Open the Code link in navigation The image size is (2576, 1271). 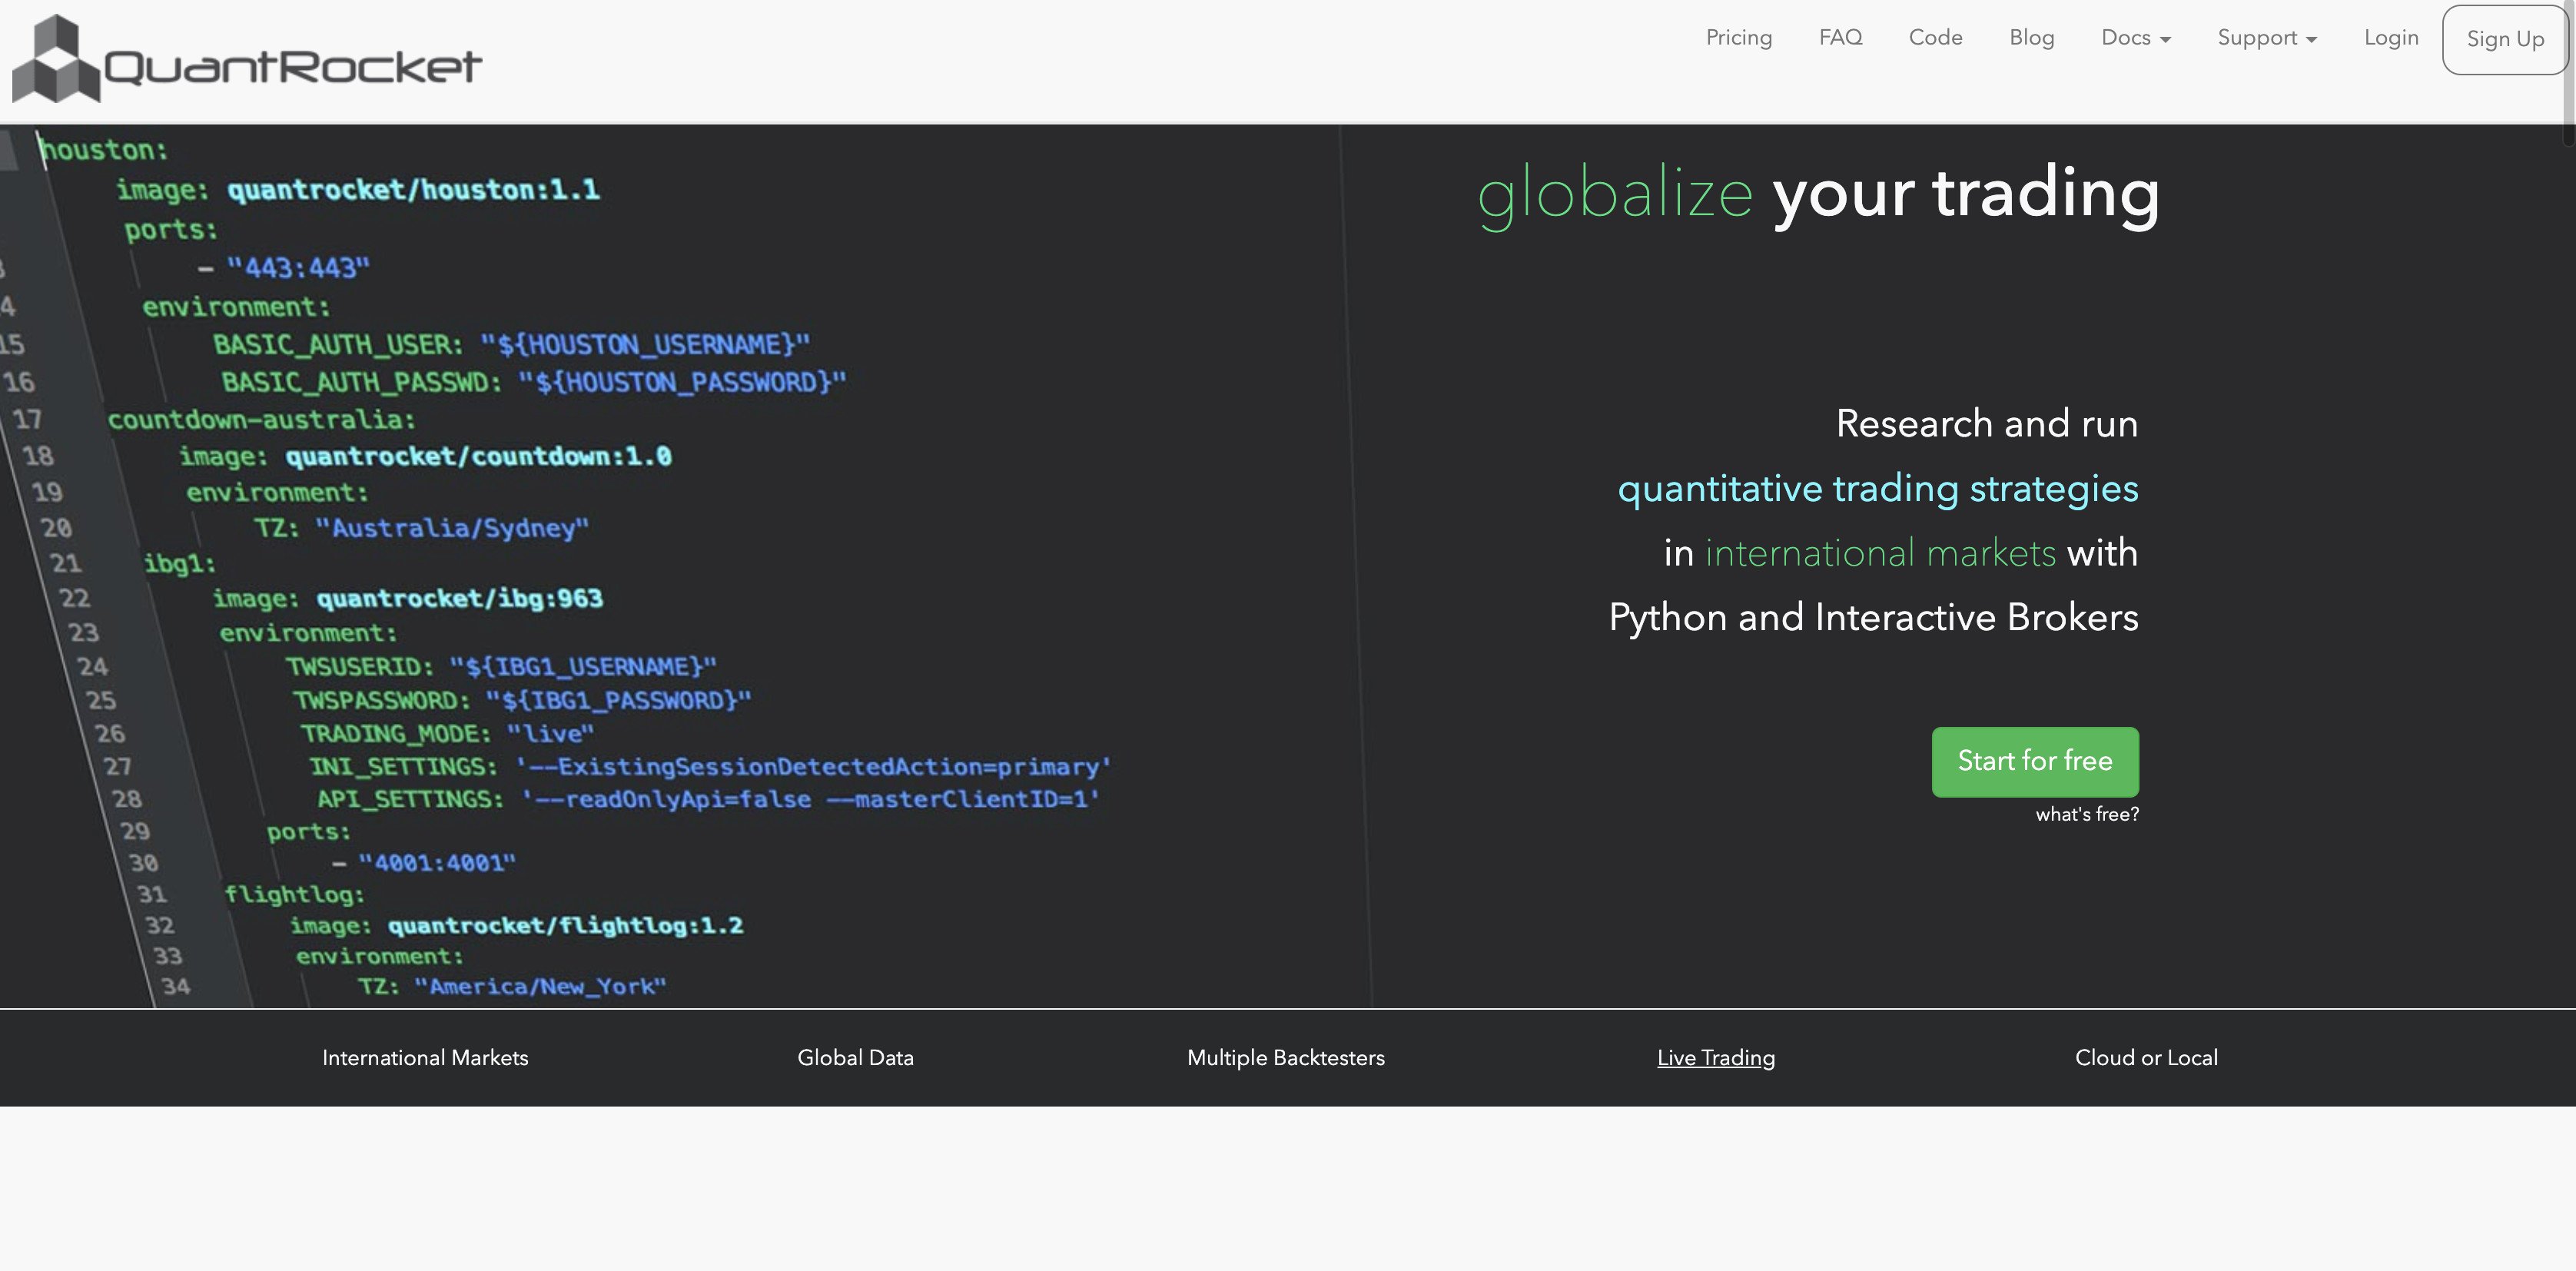pyautogui.click(x=1935, y=38)
